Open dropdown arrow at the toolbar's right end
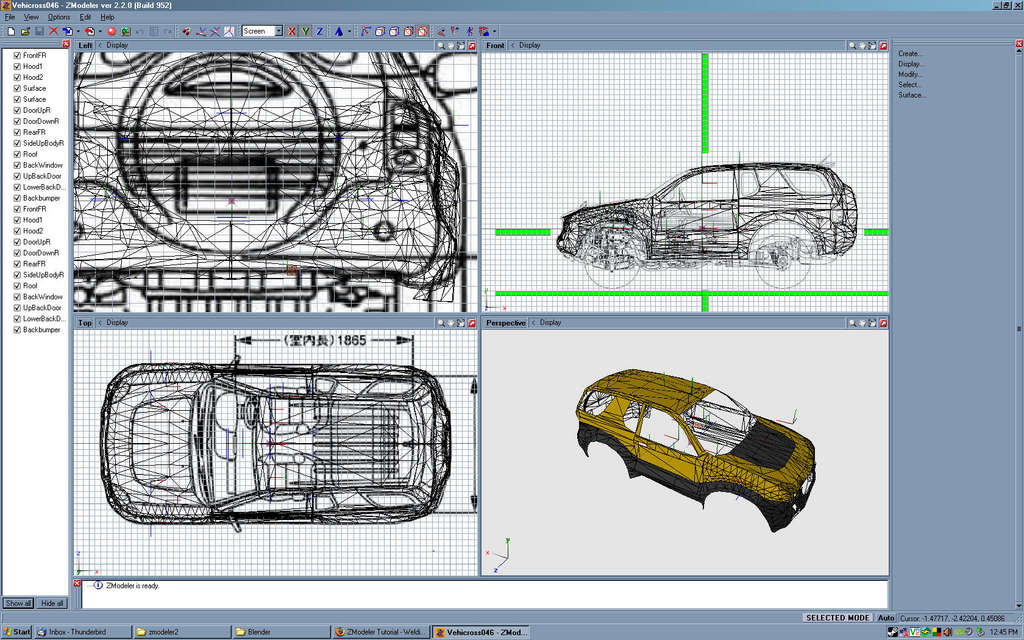Image resolution: width=1024 pixels, height=640 pixels. click(494, 31)
